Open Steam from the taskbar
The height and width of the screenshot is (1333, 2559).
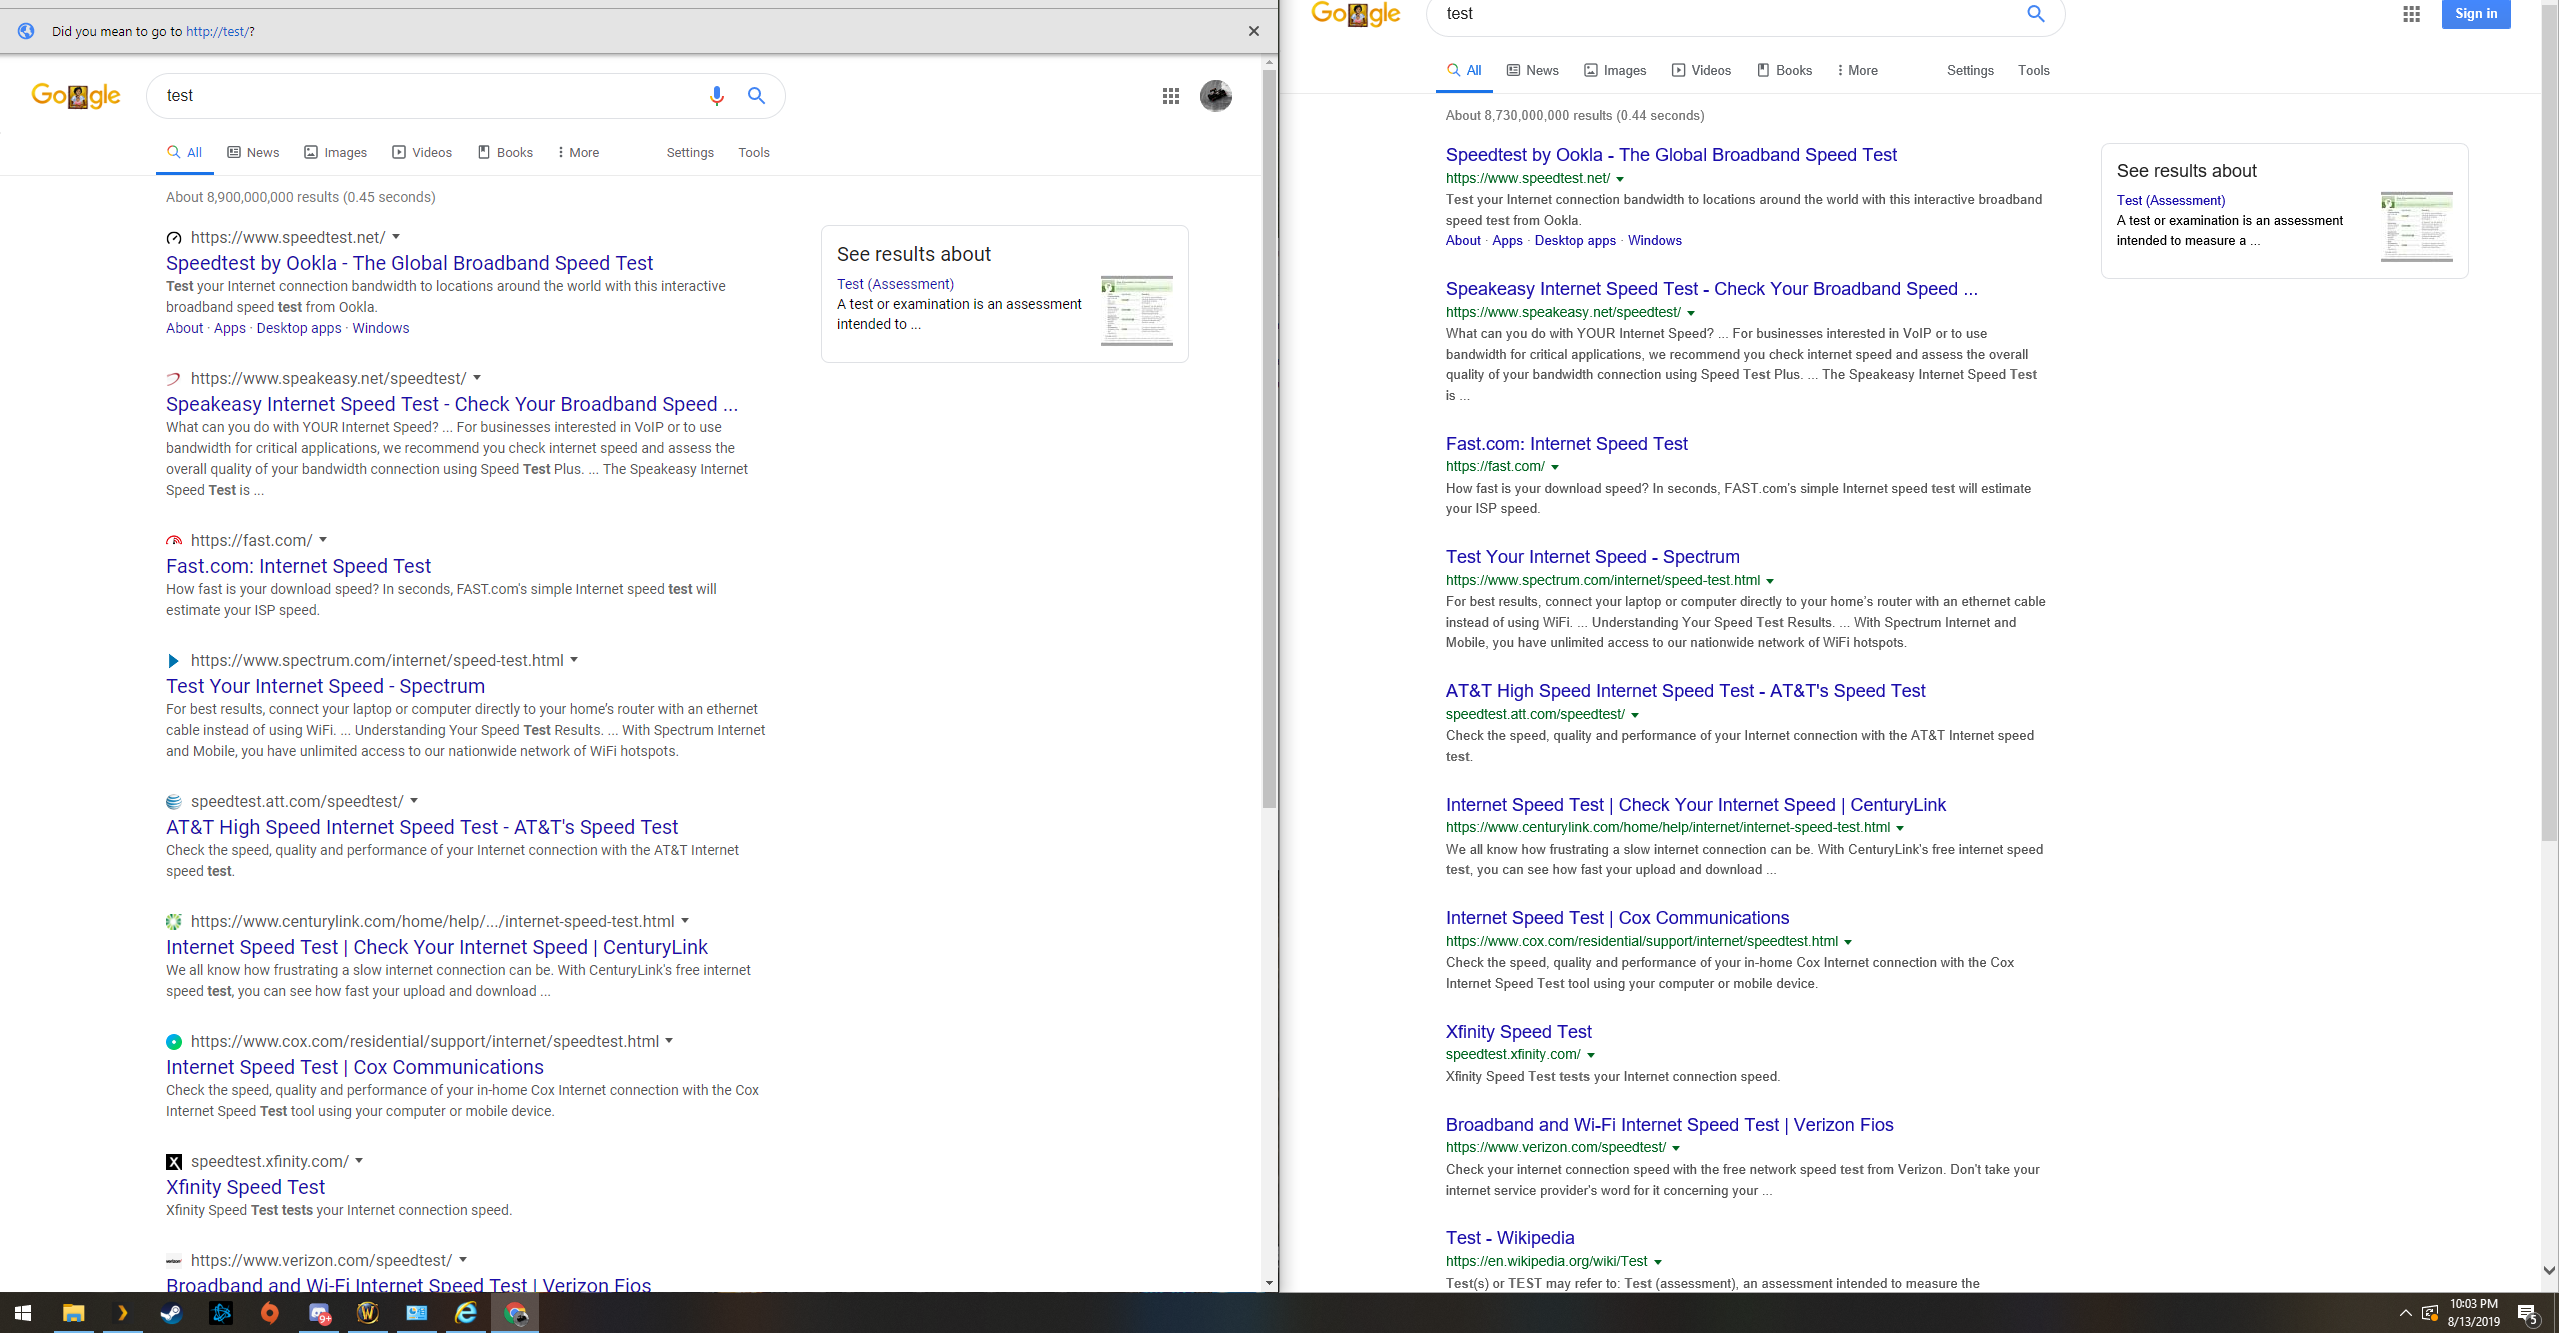click(171, 1313)
